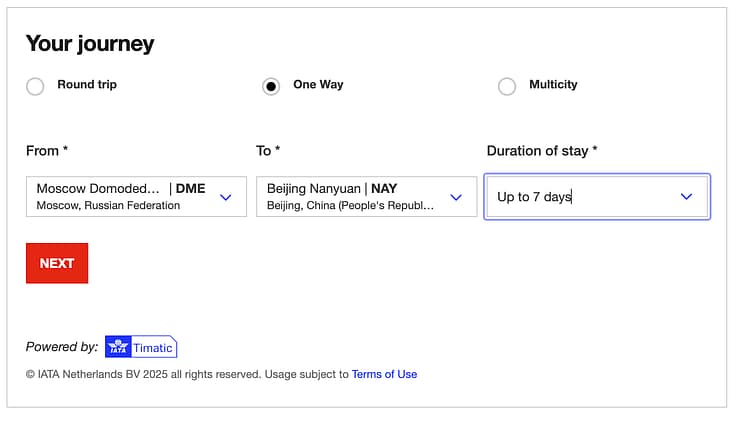The height and width of the screenshot is (422, 730).
Task: Click the "Duration of stay *" label
Action: click(542, 151)
